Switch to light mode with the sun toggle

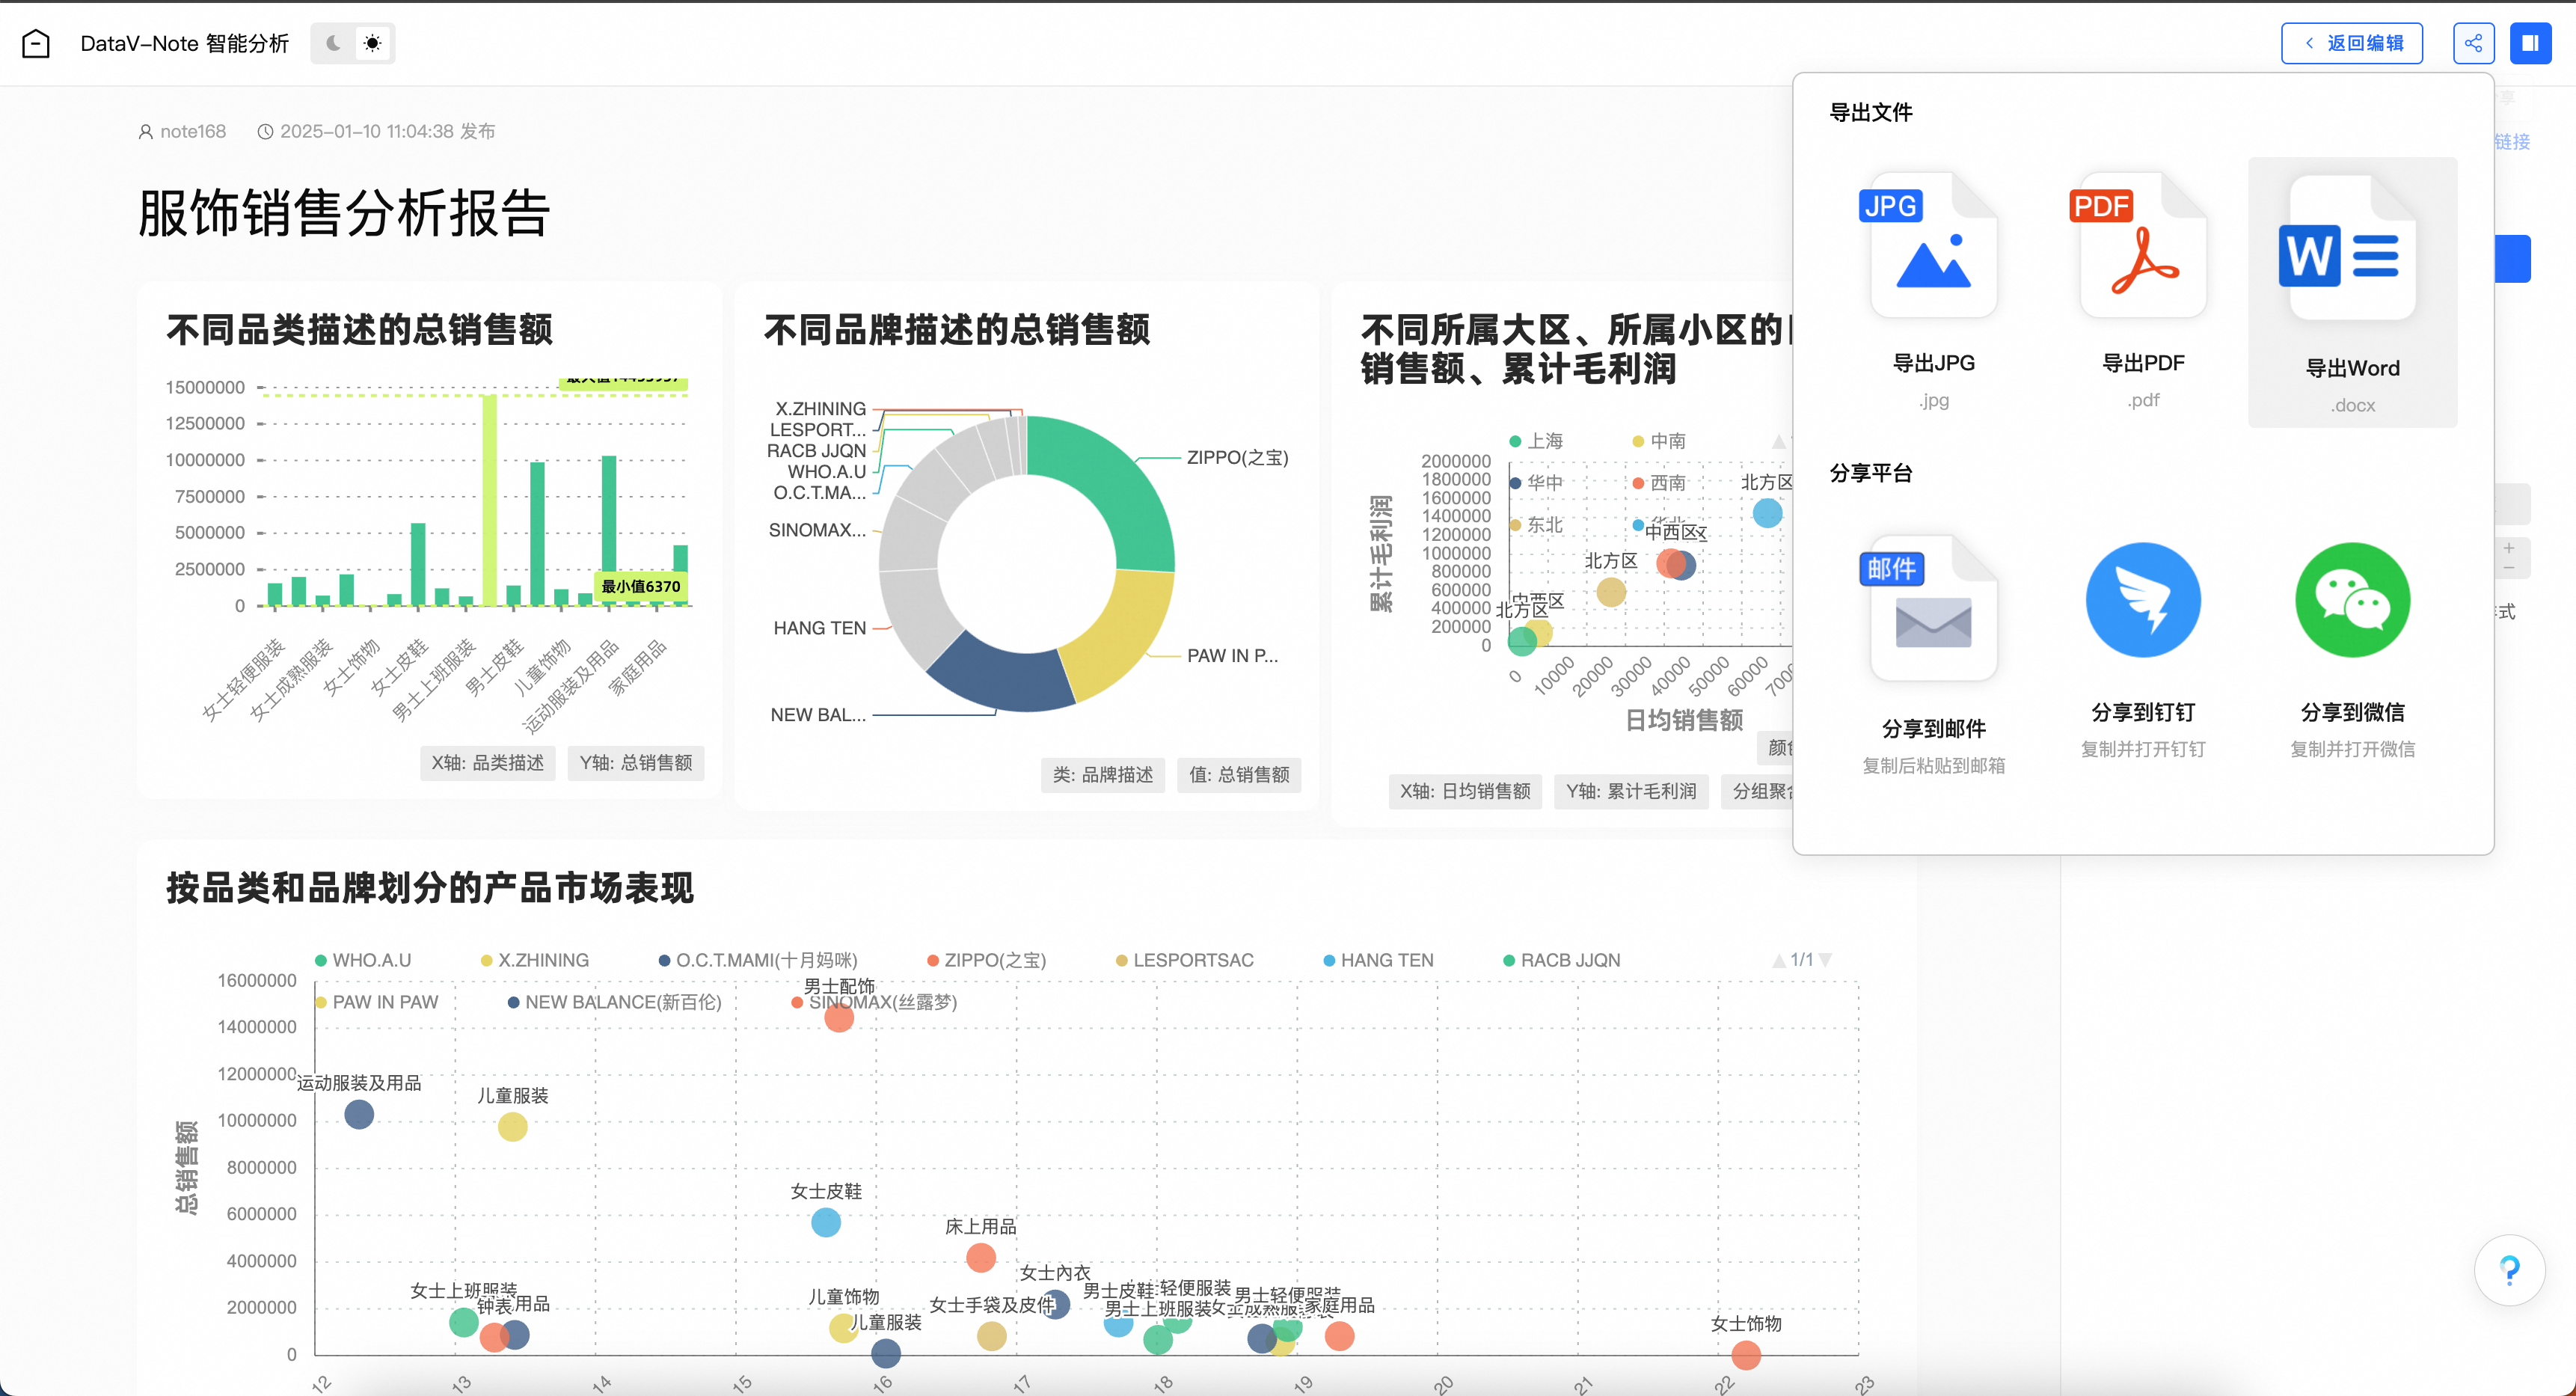pos(372,43)
